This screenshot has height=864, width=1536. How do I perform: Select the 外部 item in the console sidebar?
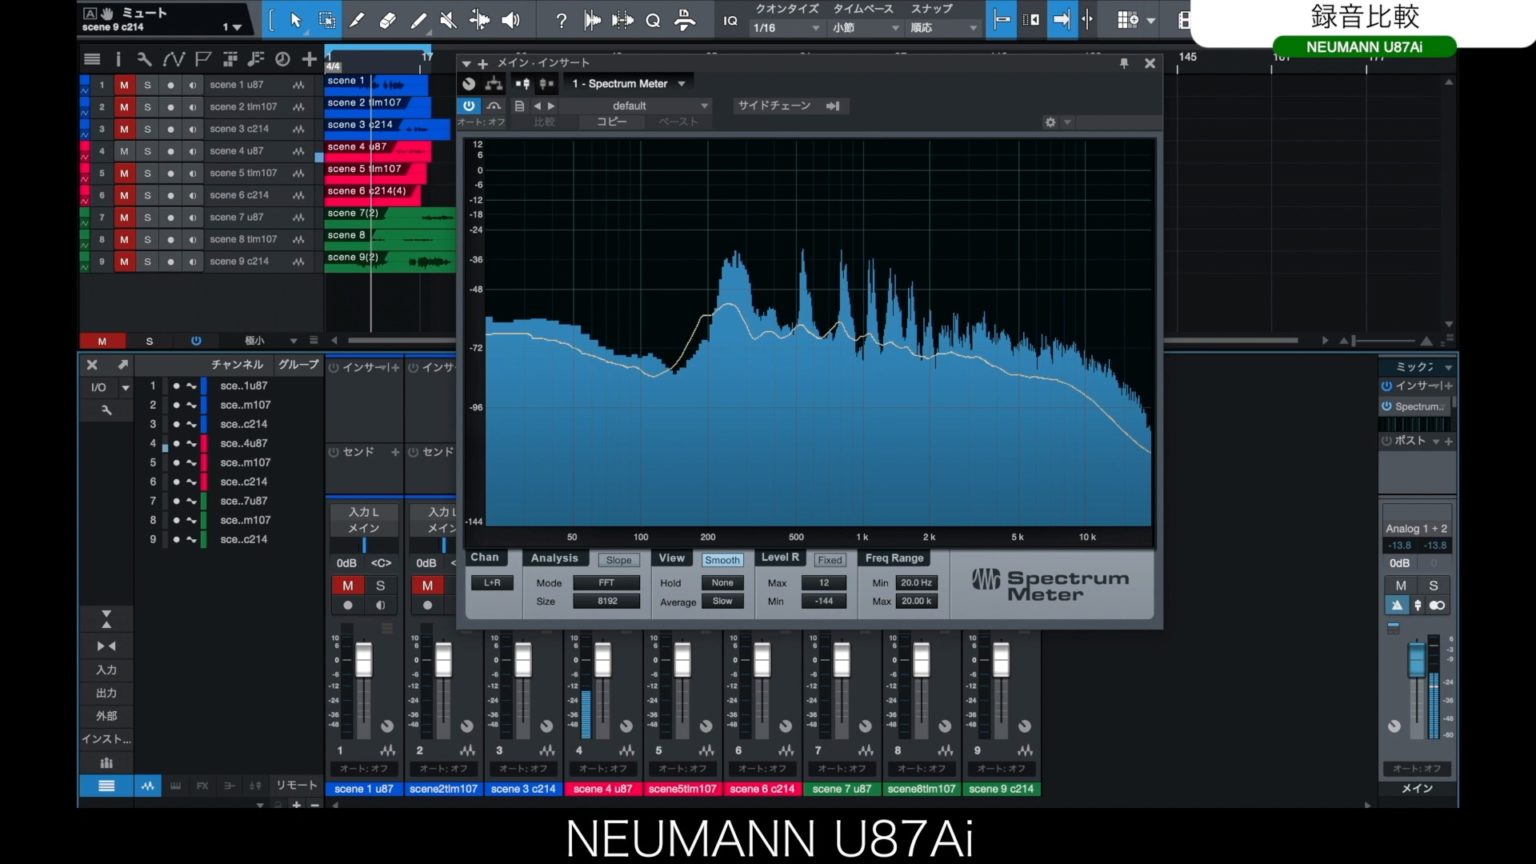[107, 716]
